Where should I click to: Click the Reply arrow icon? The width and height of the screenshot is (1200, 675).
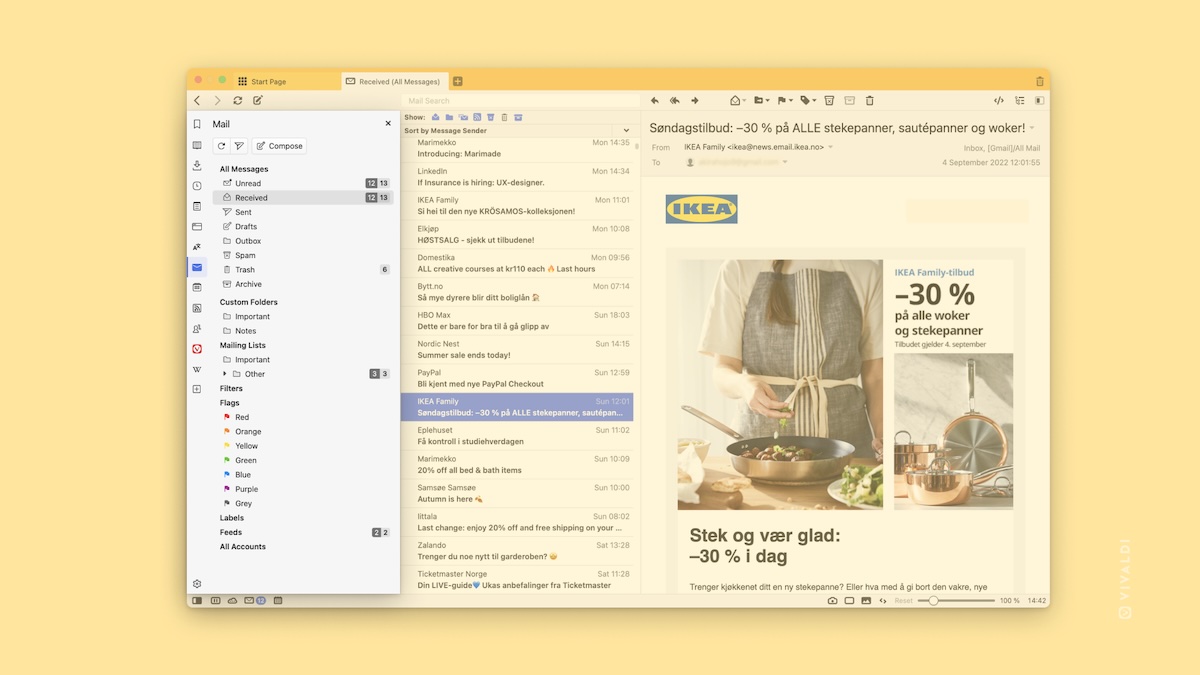pyautogui.click(x=655, y=101)
